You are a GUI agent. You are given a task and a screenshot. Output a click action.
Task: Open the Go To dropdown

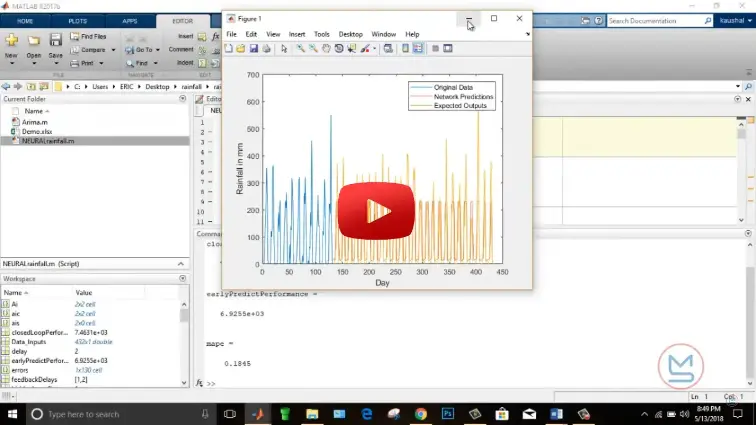point(157,50)
